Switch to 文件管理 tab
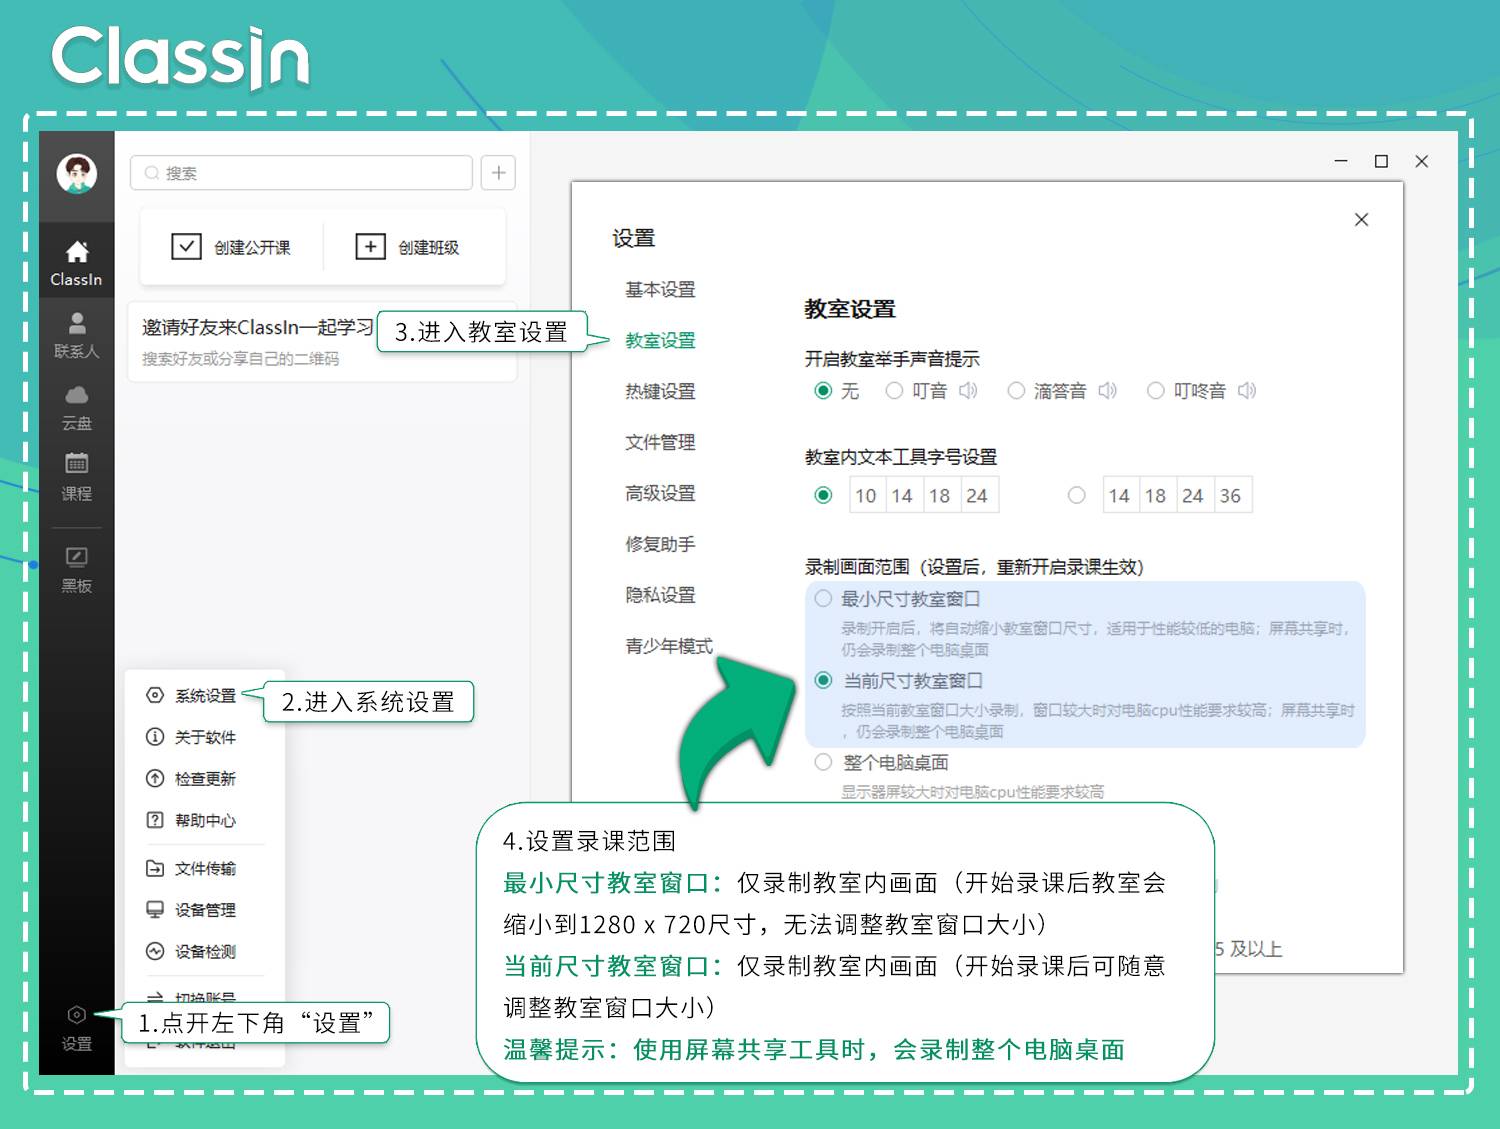The image size is (1500, 1129). click(660, 442)
